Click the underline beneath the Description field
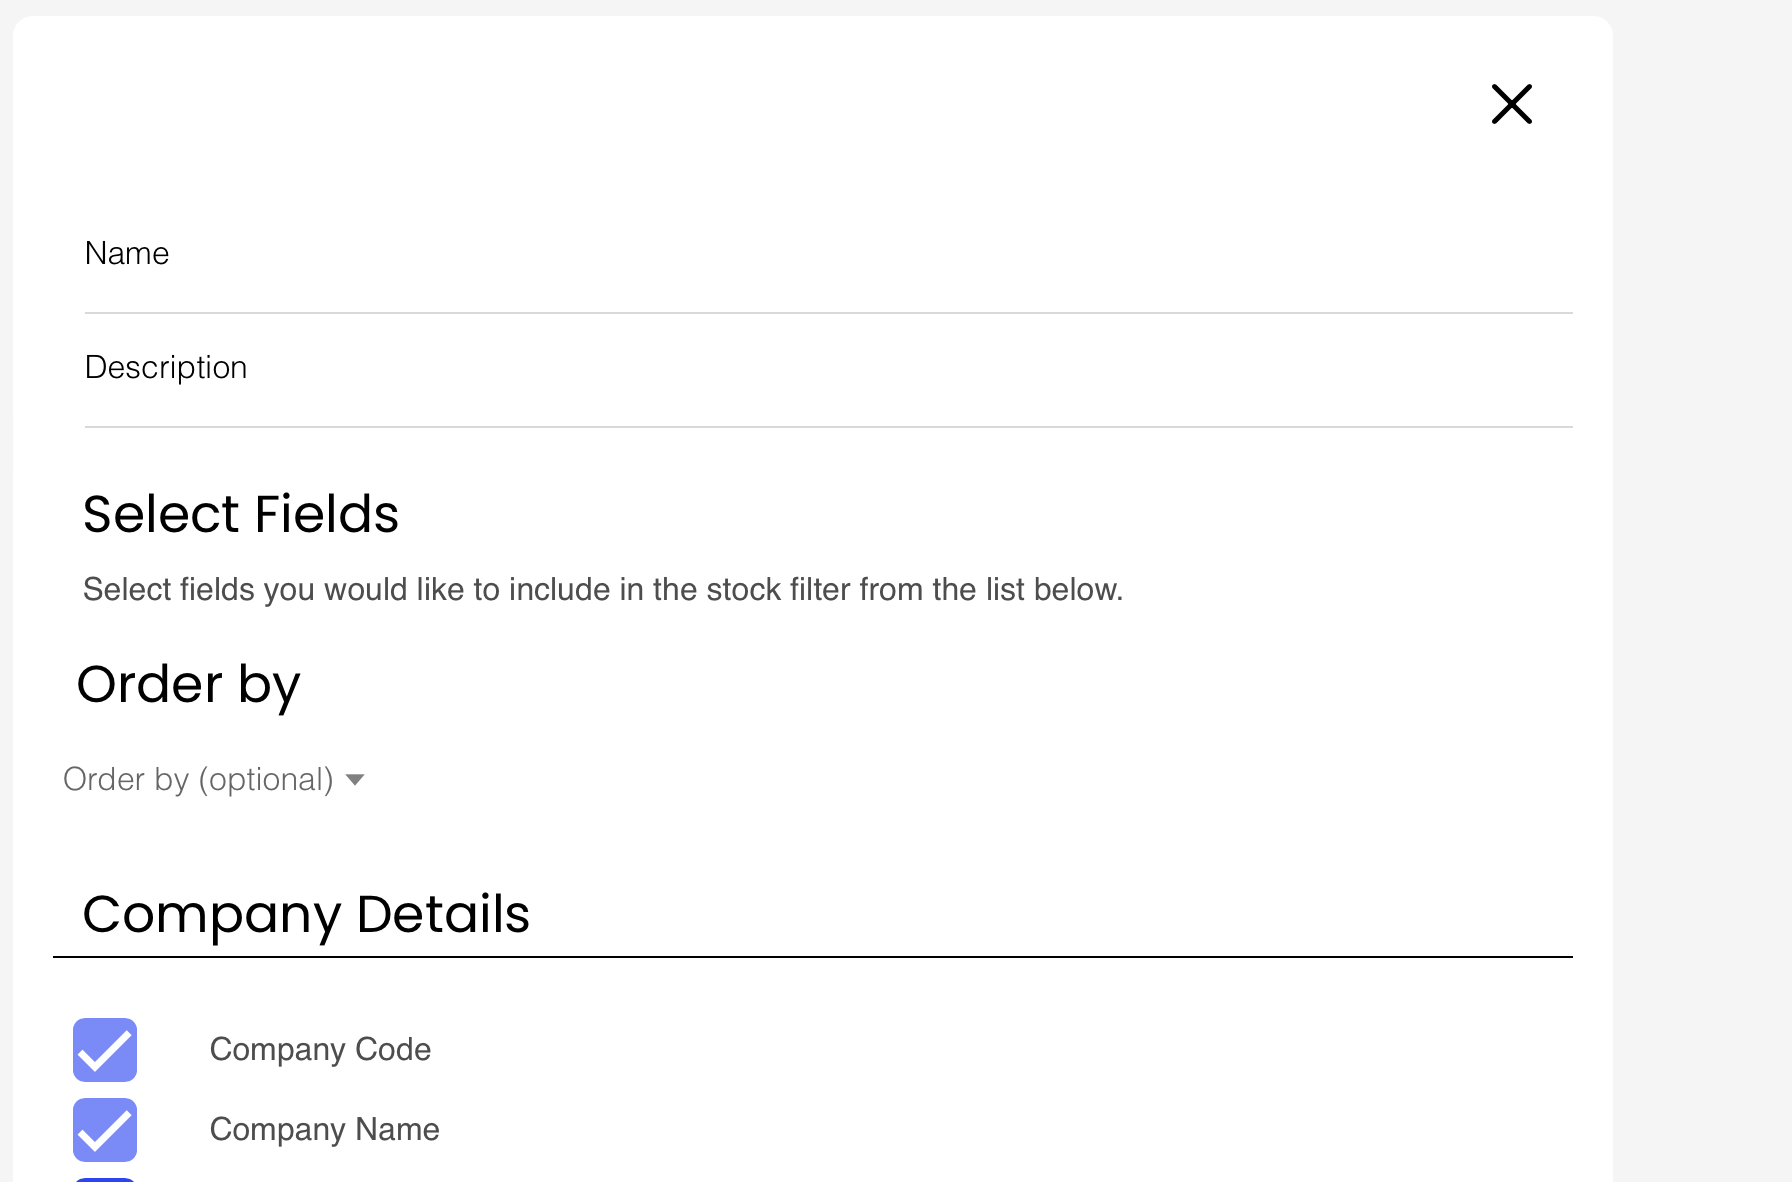This screenshot has width=1792, height=1182. click(828, 427)
